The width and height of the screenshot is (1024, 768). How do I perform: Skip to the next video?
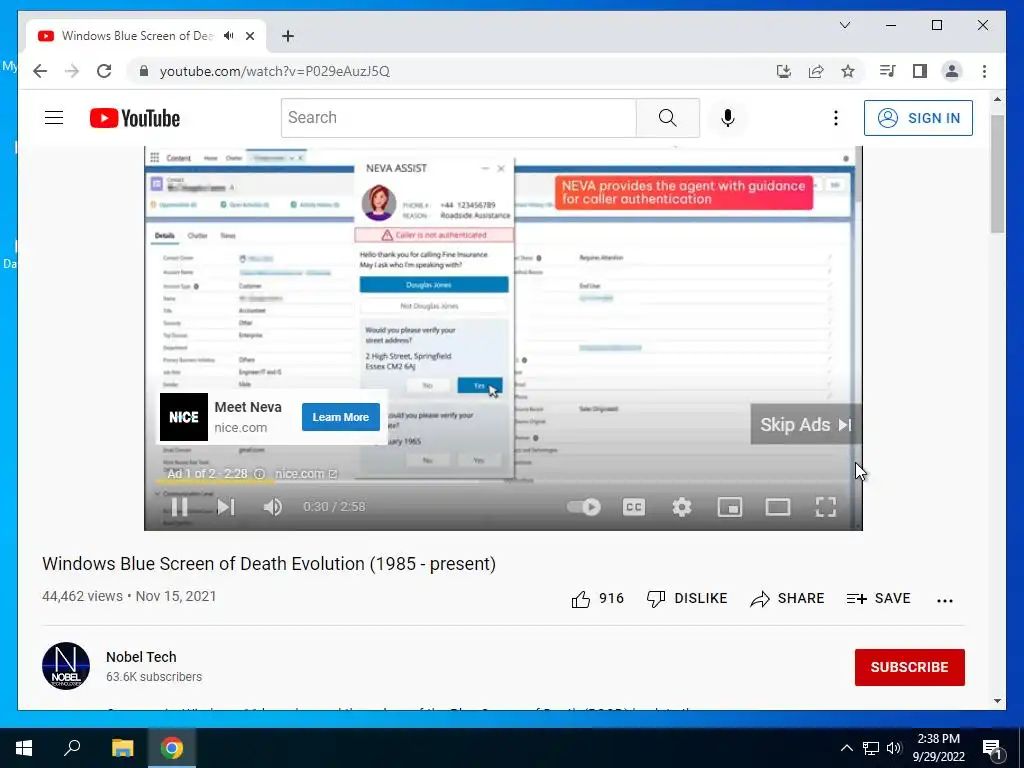(x=226, y=507)
